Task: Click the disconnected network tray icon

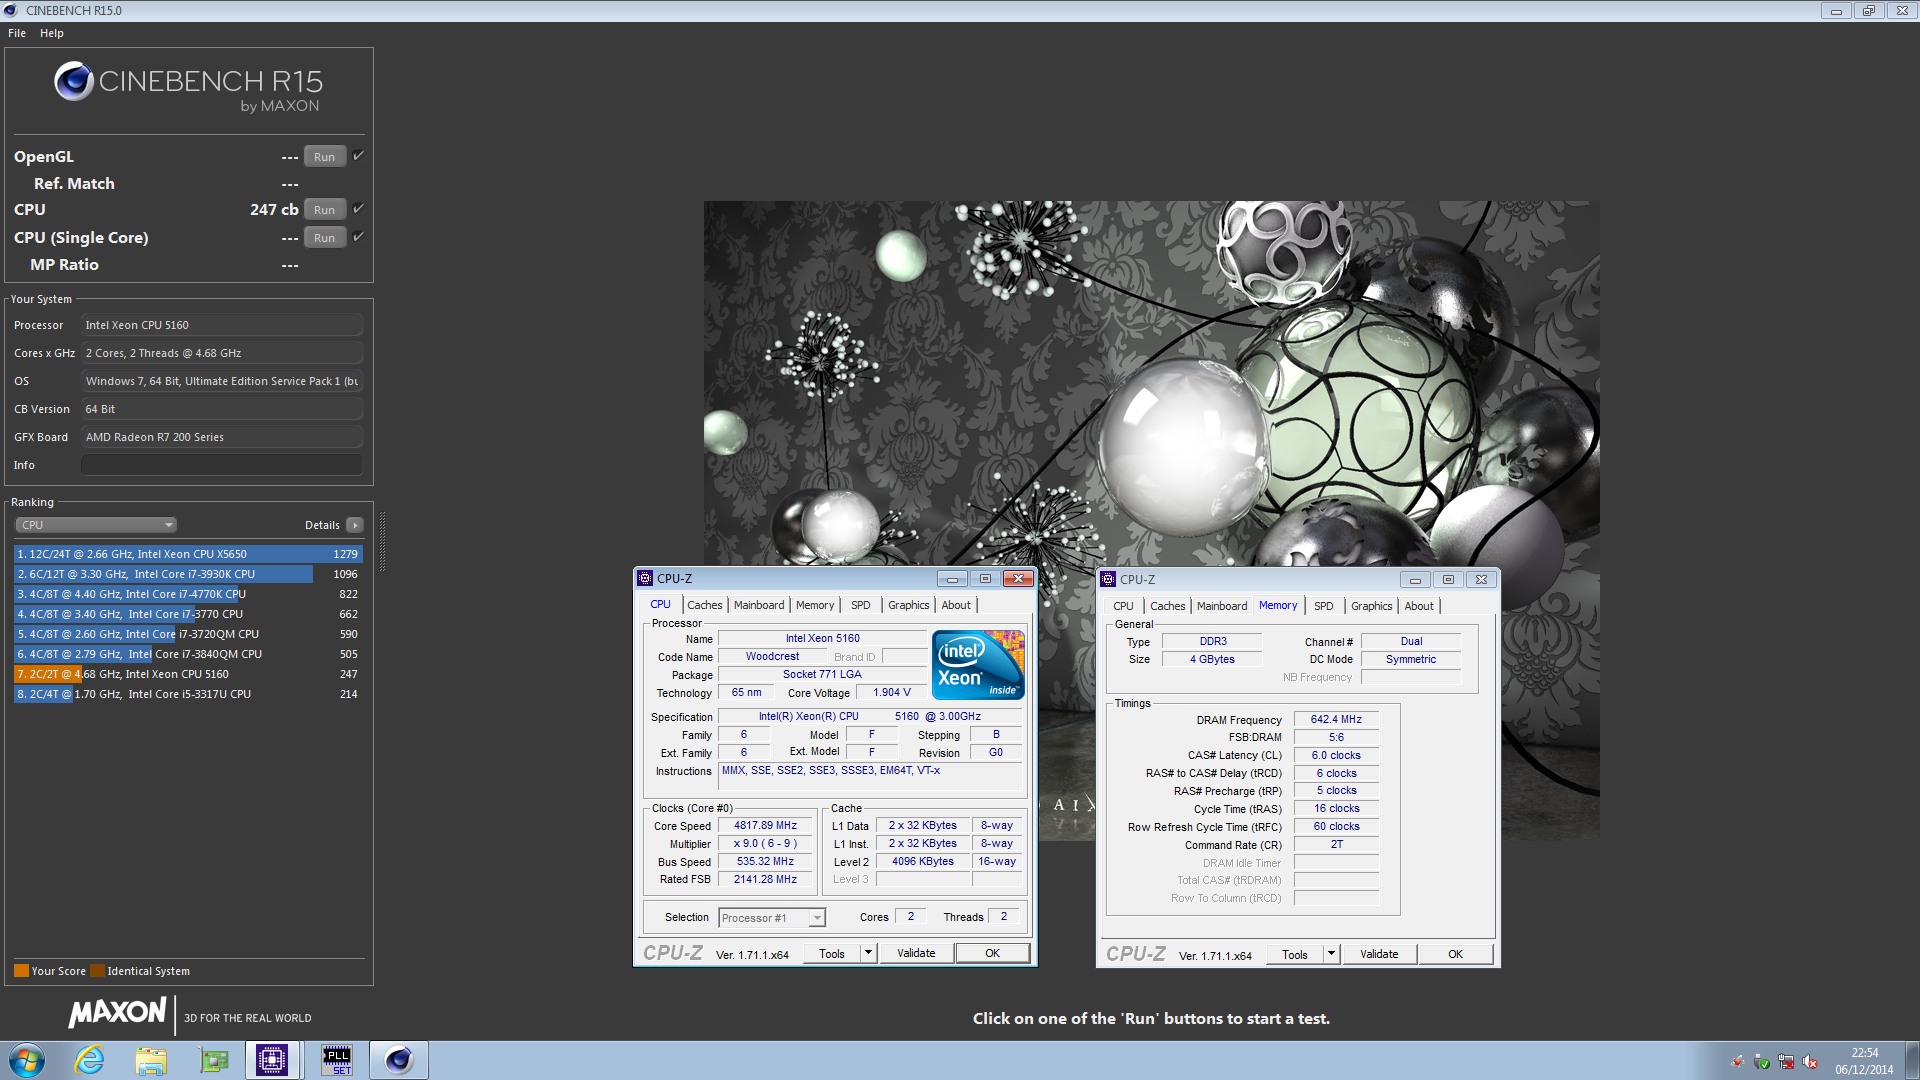Action: 1786,1062
